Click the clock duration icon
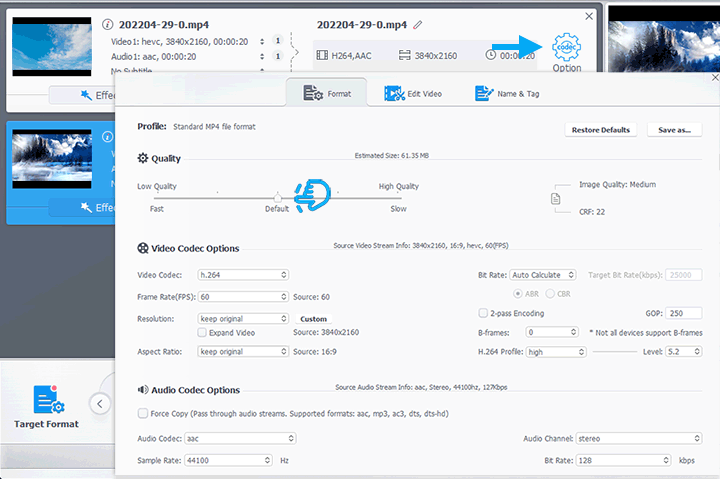720x479 pixels. [491, 55]
